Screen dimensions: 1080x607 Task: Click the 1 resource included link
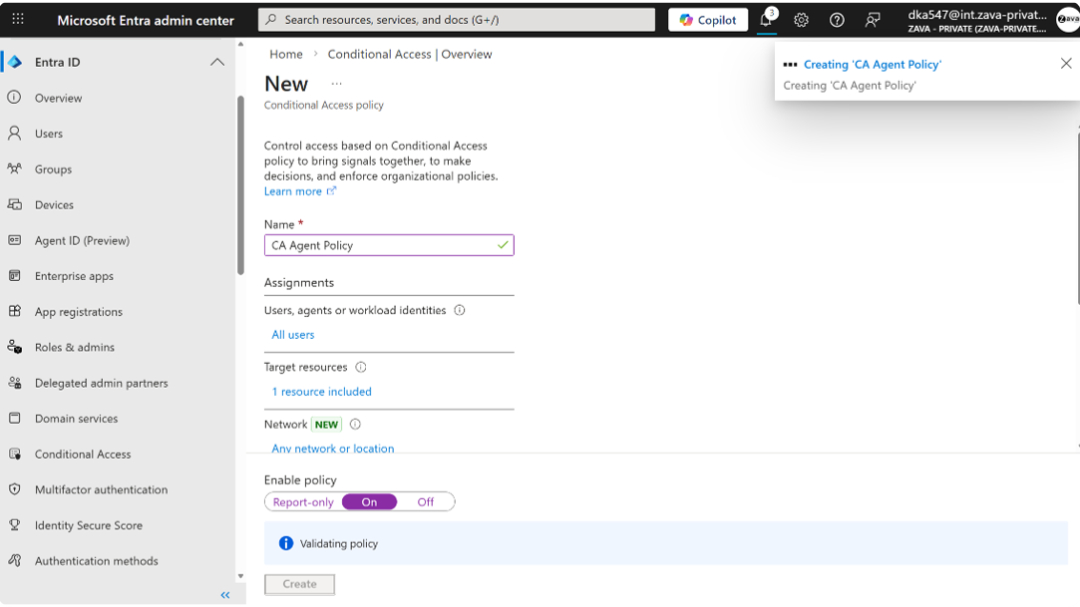322,391
